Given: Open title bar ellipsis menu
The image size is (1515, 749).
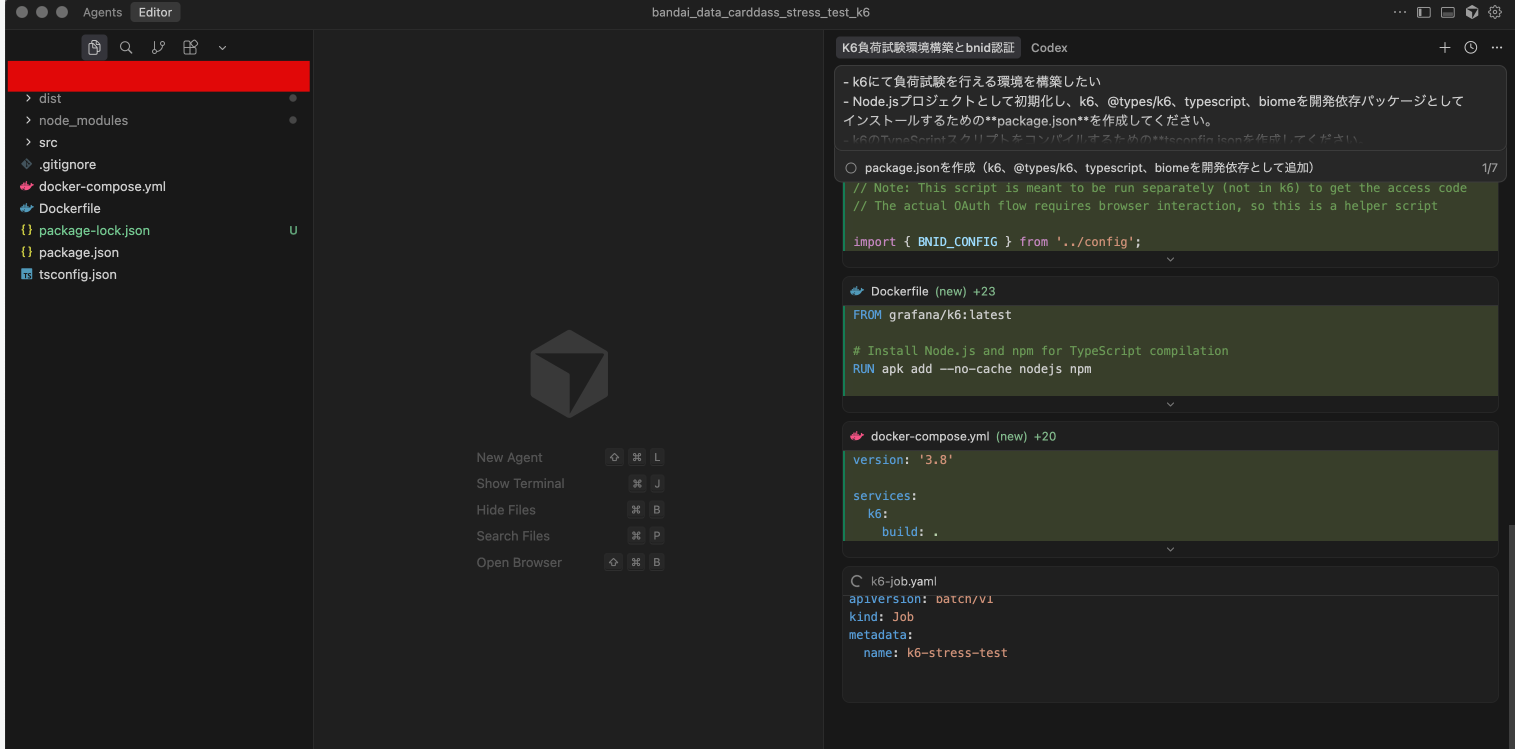Looking at the screenshot, I should 1399,12.
